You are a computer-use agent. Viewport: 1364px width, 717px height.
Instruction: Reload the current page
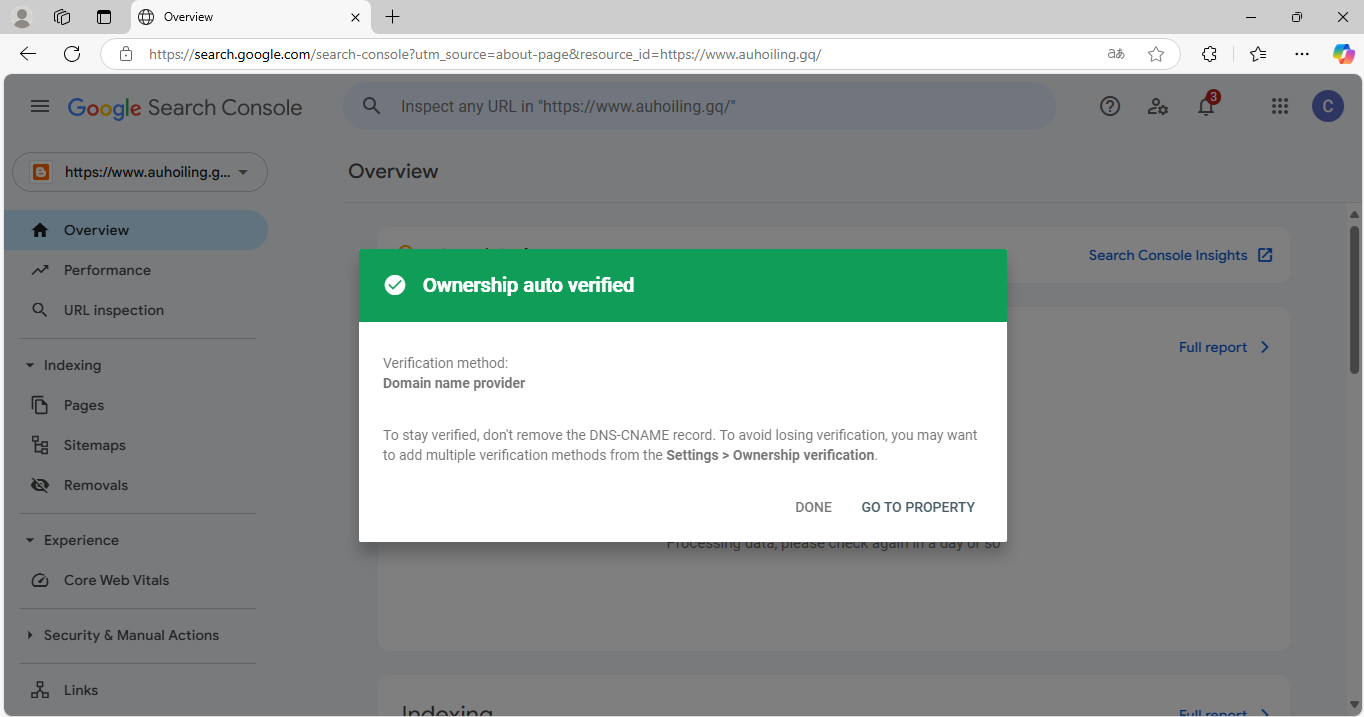pos(72,54)
